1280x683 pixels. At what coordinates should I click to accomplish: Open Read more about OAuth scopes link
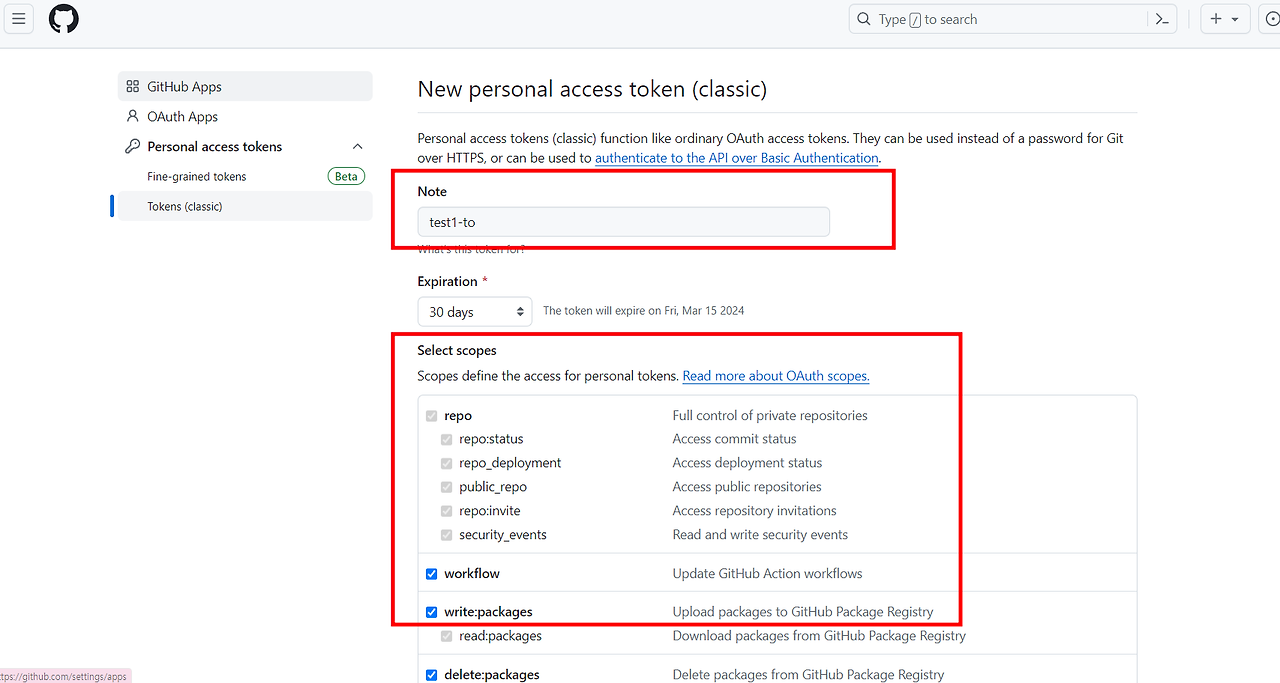[x=776, y=376]
